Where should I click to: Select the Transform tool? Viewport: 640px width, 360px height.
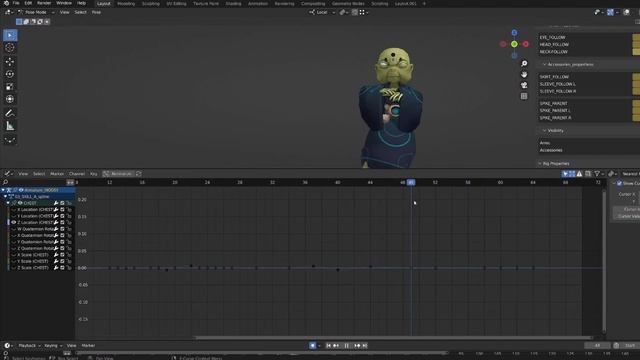coord(10,99)
